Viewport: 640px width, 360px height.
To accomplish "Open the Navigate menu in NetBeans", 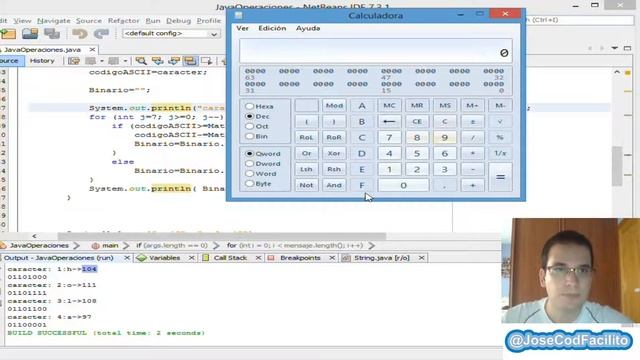I will pos(53,20).
